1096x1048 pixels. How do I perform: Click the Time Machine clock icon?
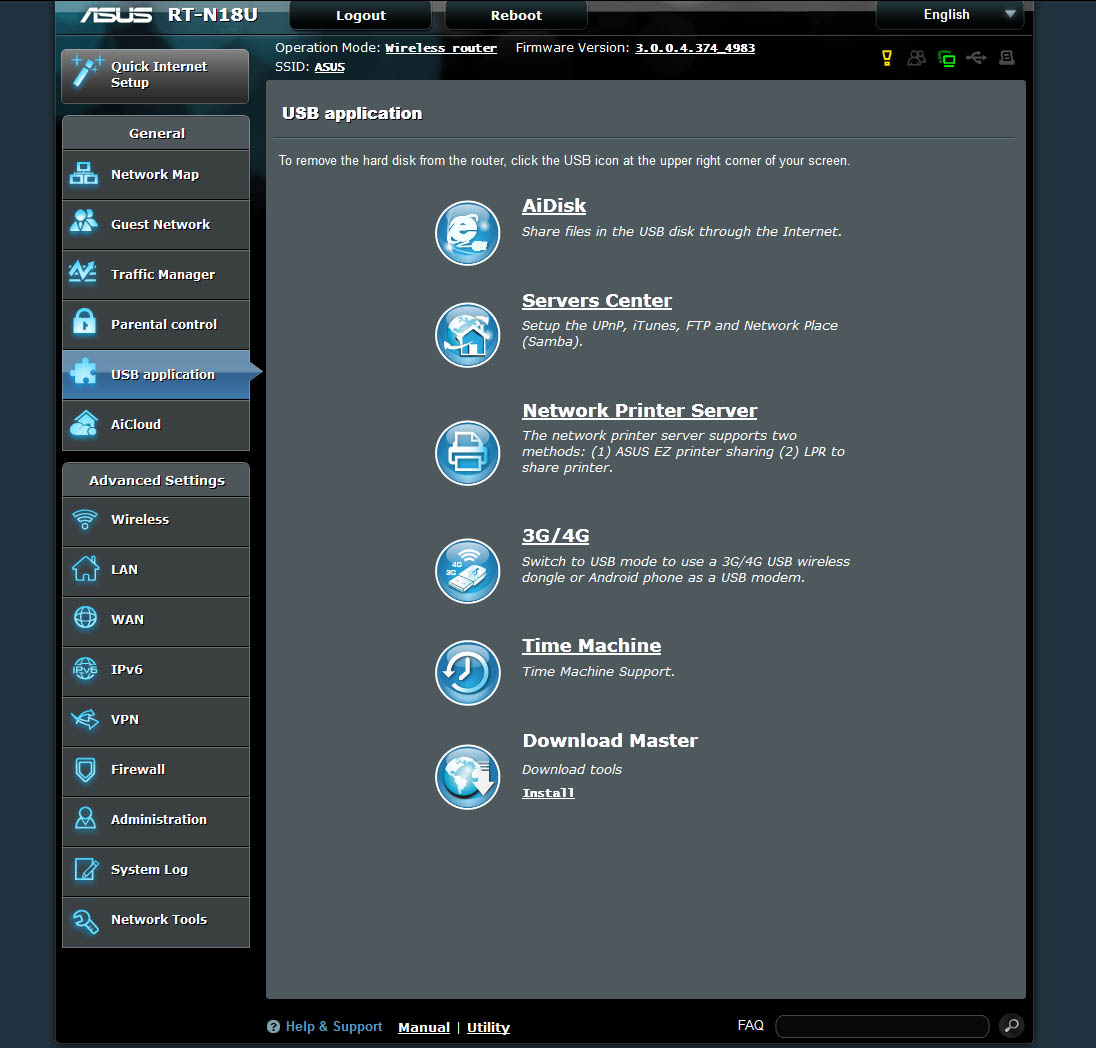(467, 673)
